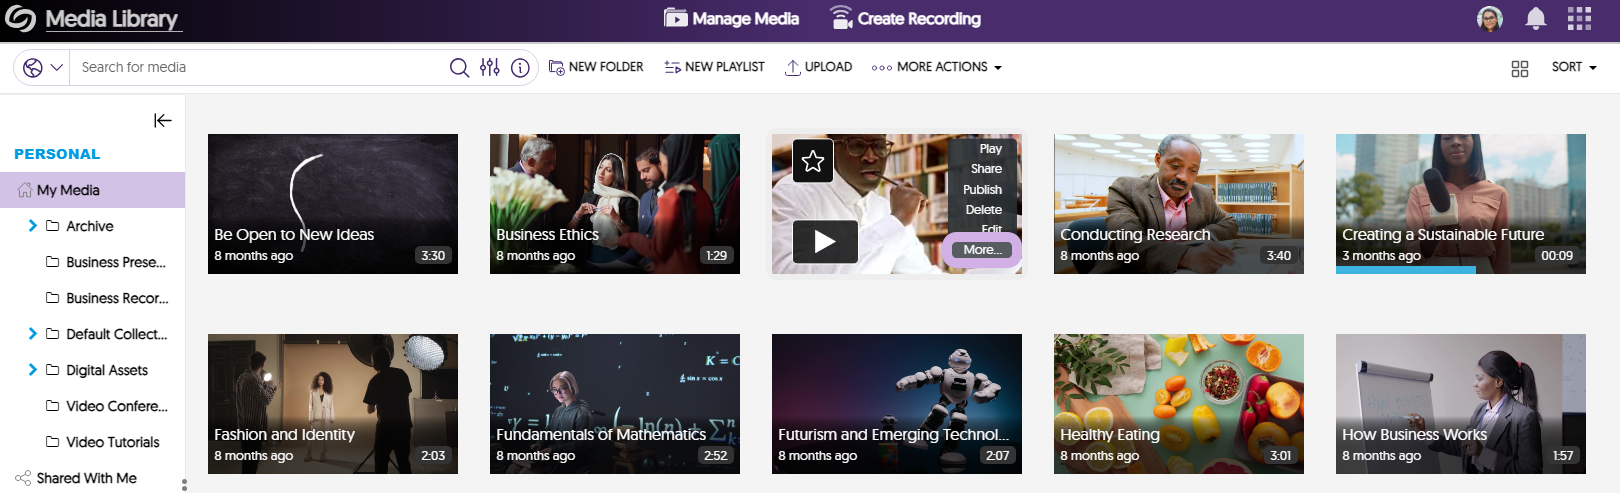Screen dimensions: 1620x493
Task: Open the search scope globe dropdown
Action: [x=42, y=67]
